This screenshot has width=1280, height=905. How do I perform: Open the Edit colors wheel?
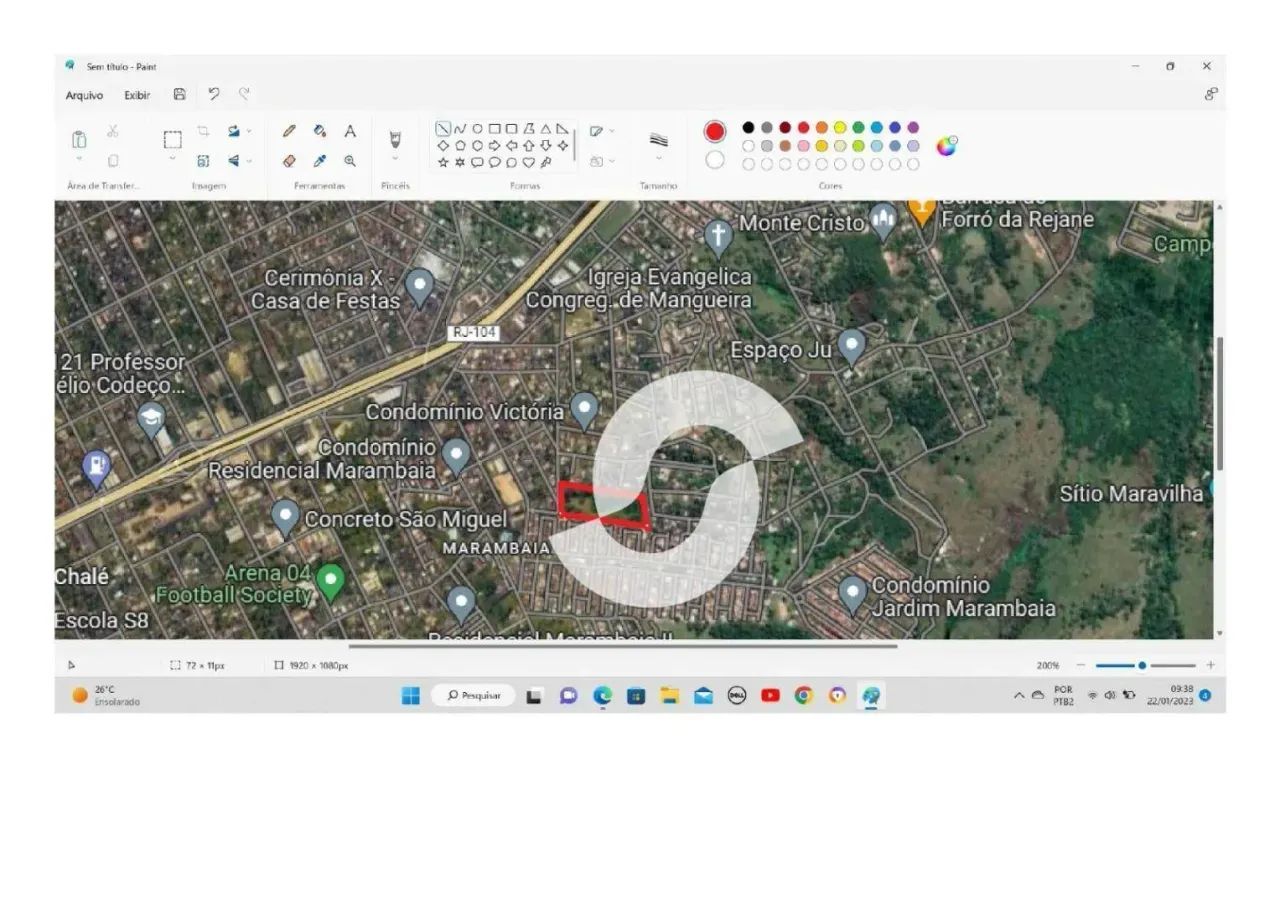[946, 146]
